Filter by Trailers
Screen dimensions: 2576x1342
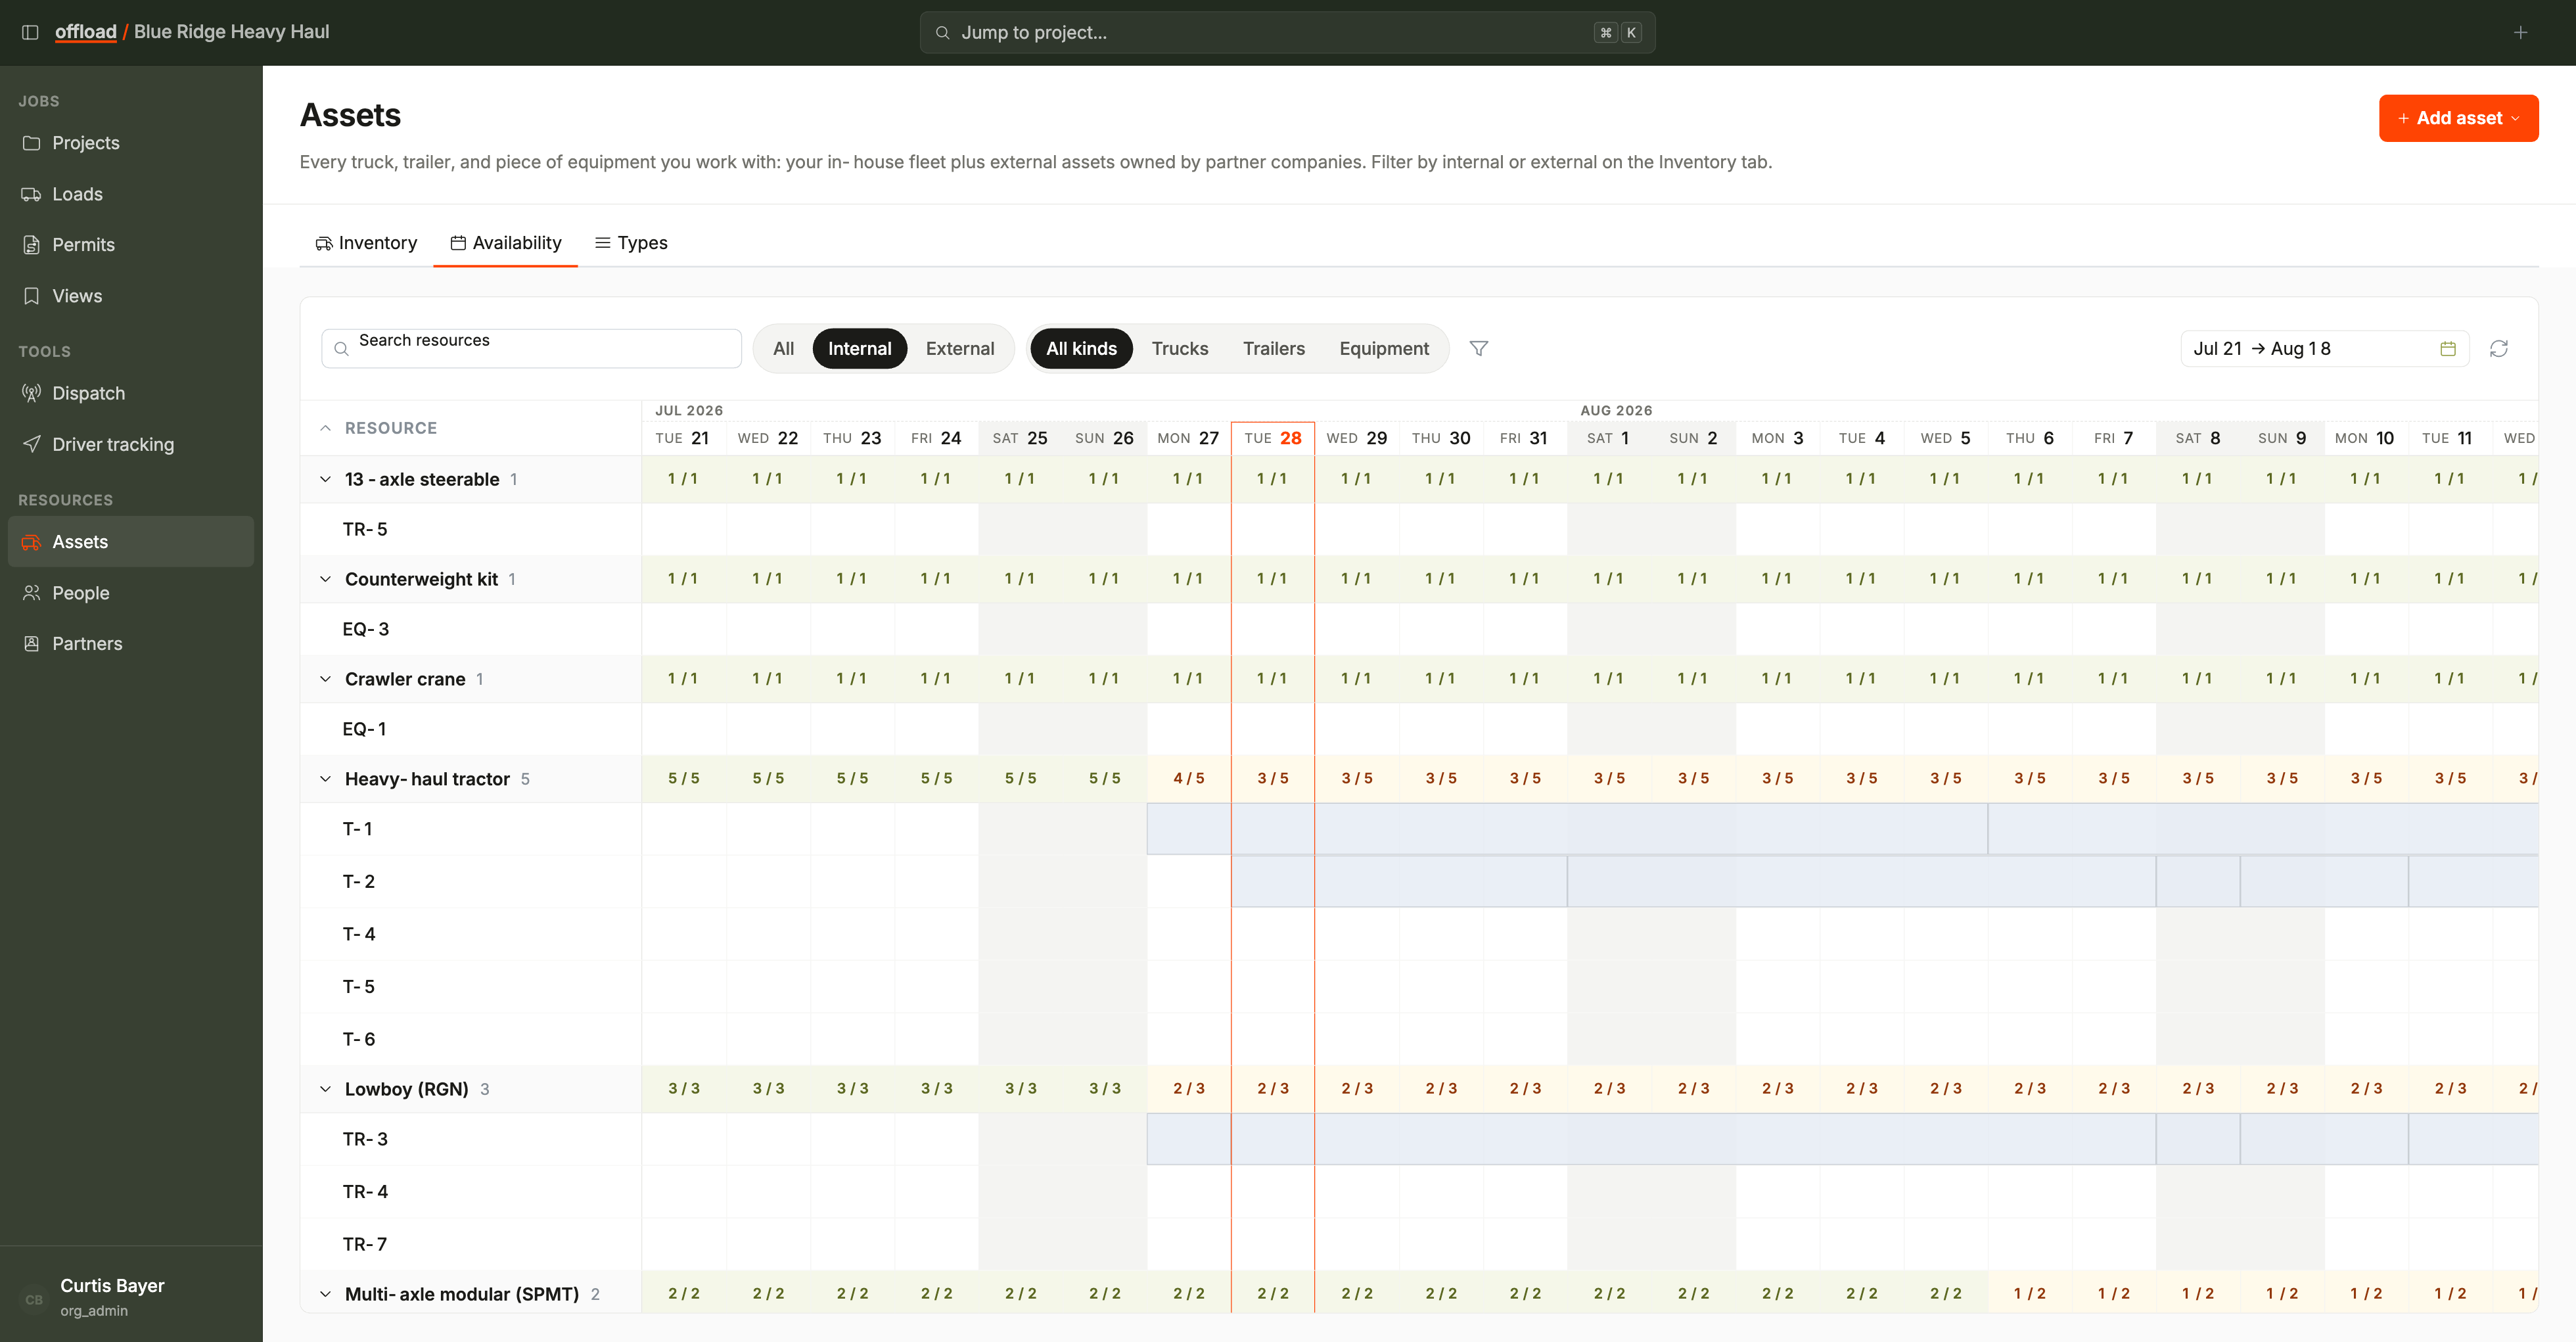tap(1274, 348)
